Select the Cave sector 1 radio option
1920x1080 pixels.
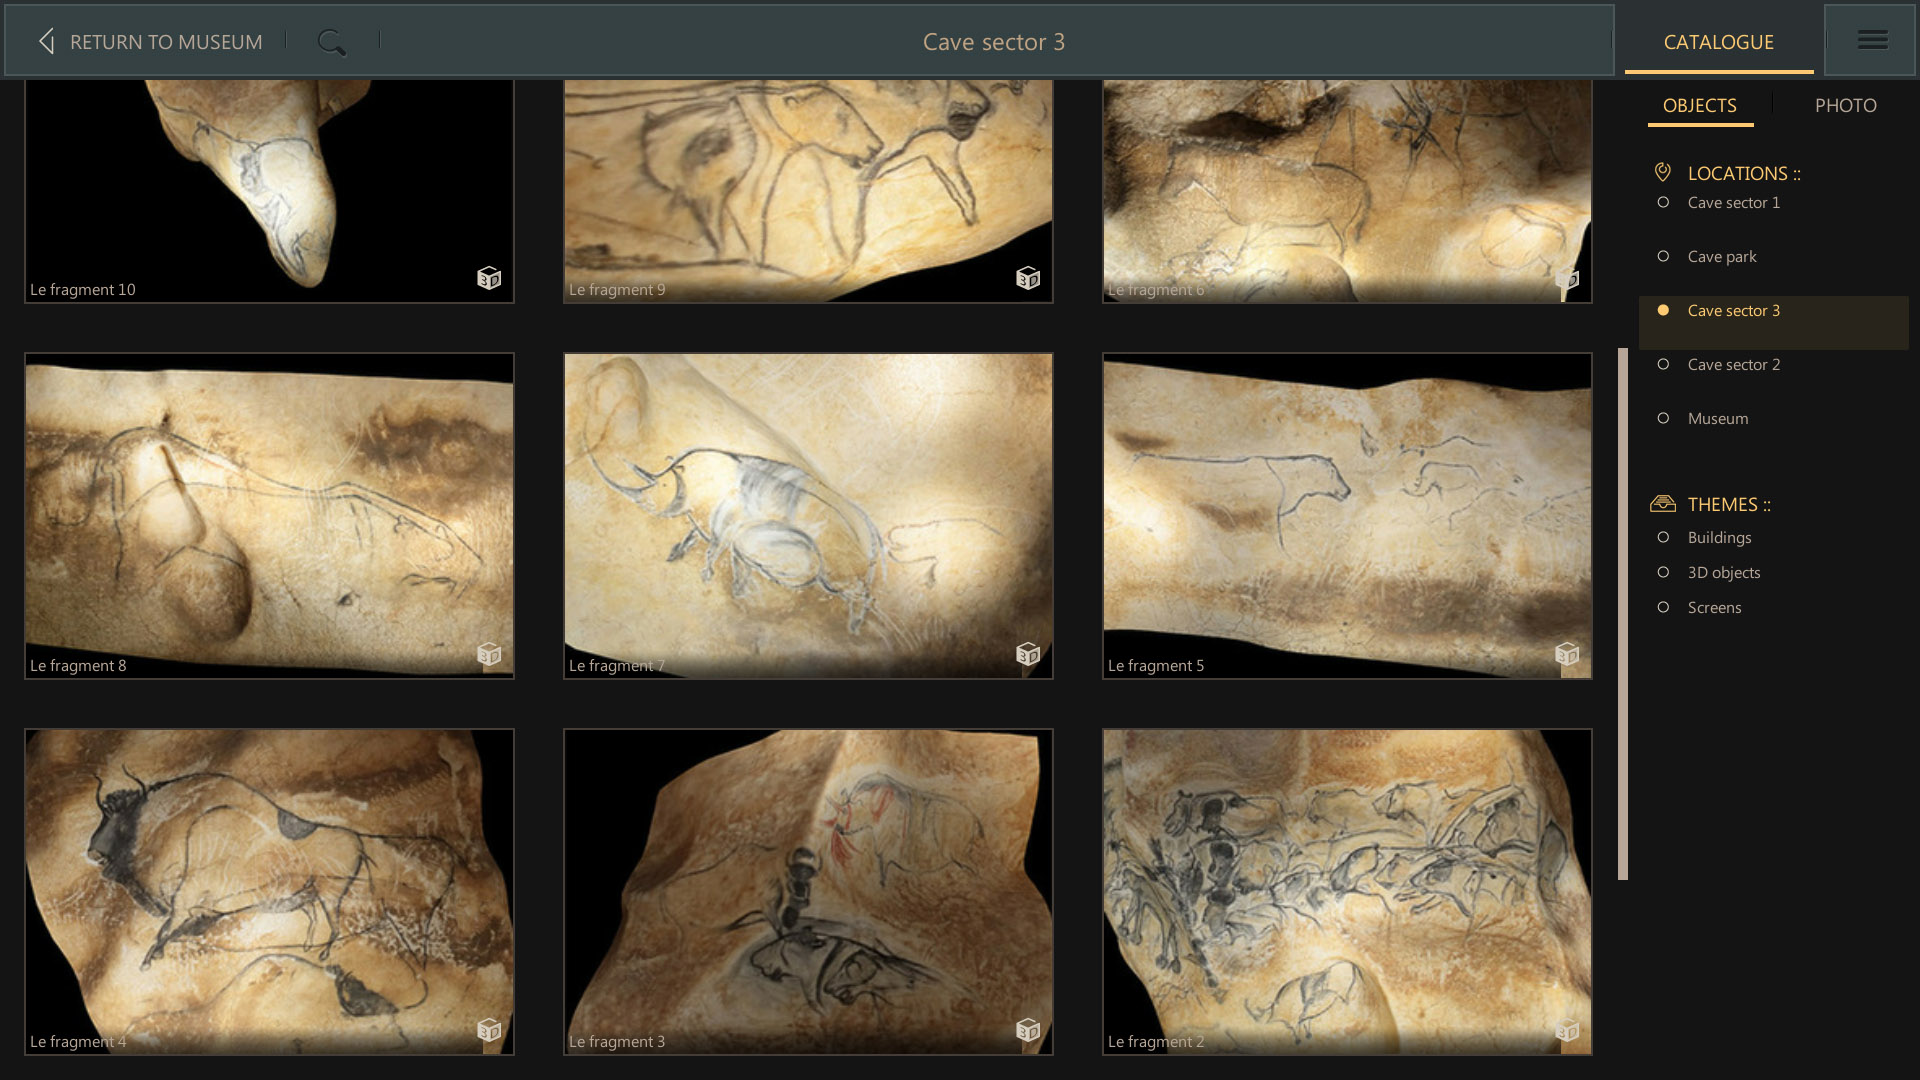[x=1663, y=202]
